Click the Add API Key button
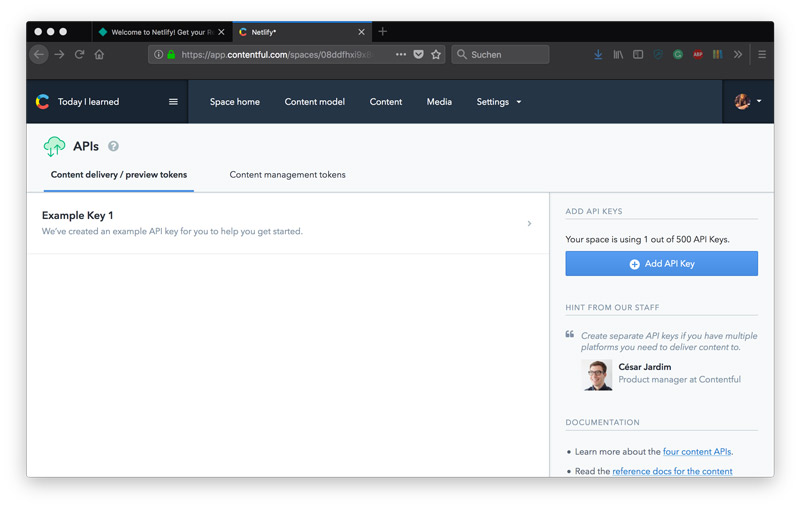 (661, 263)
